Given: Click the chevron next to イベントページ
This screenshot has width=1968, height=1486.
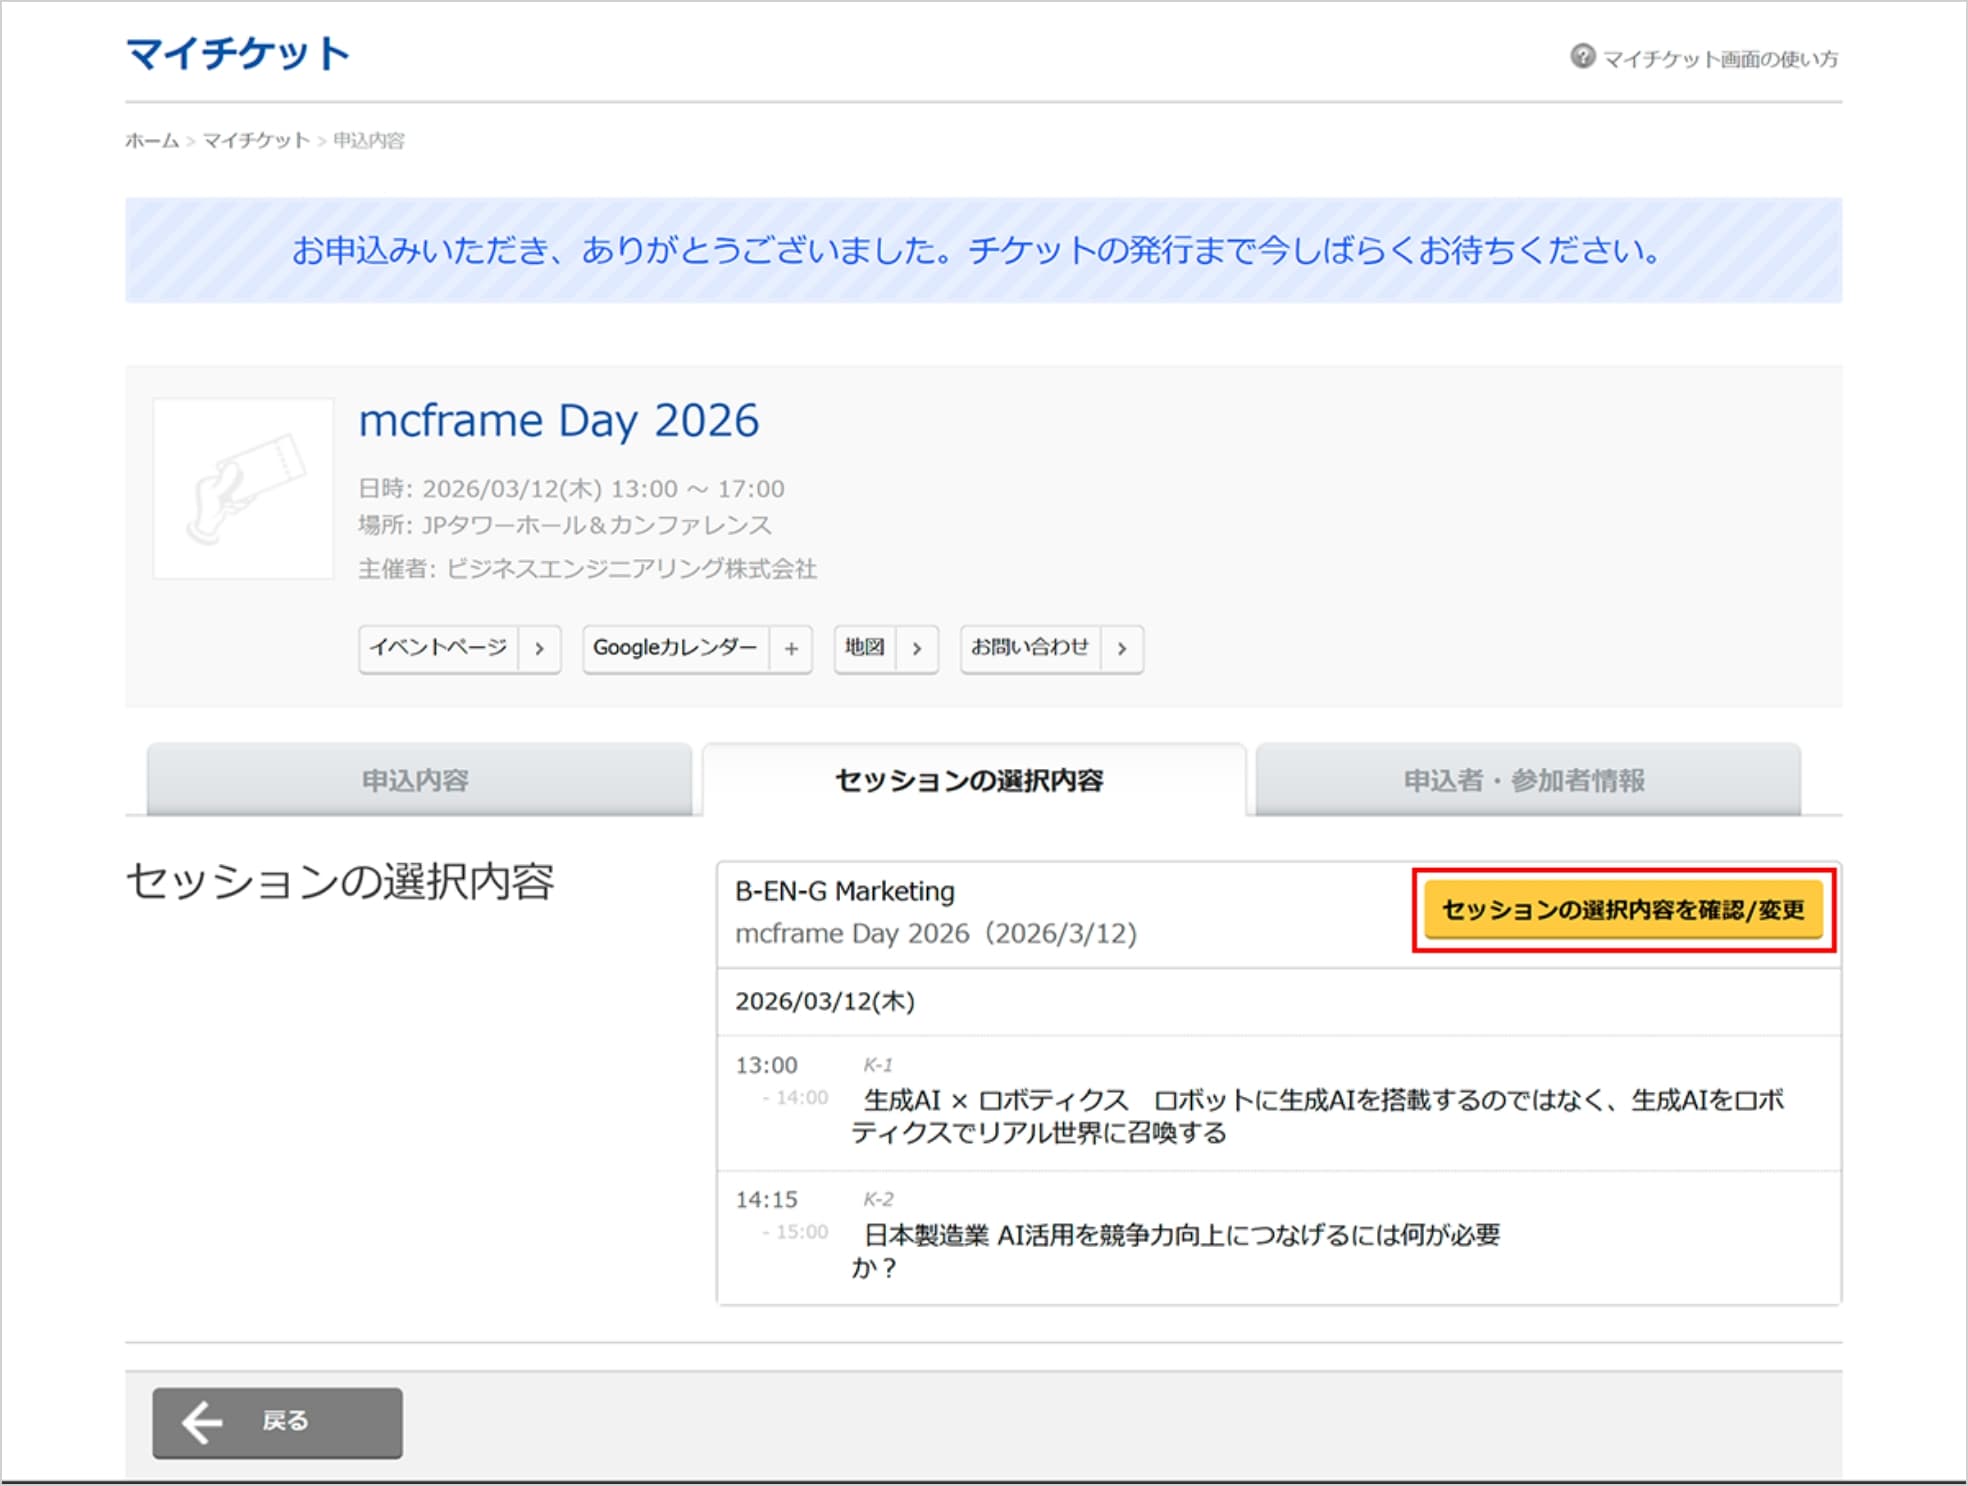Looking at the screenshot, I should click(539, 649).
